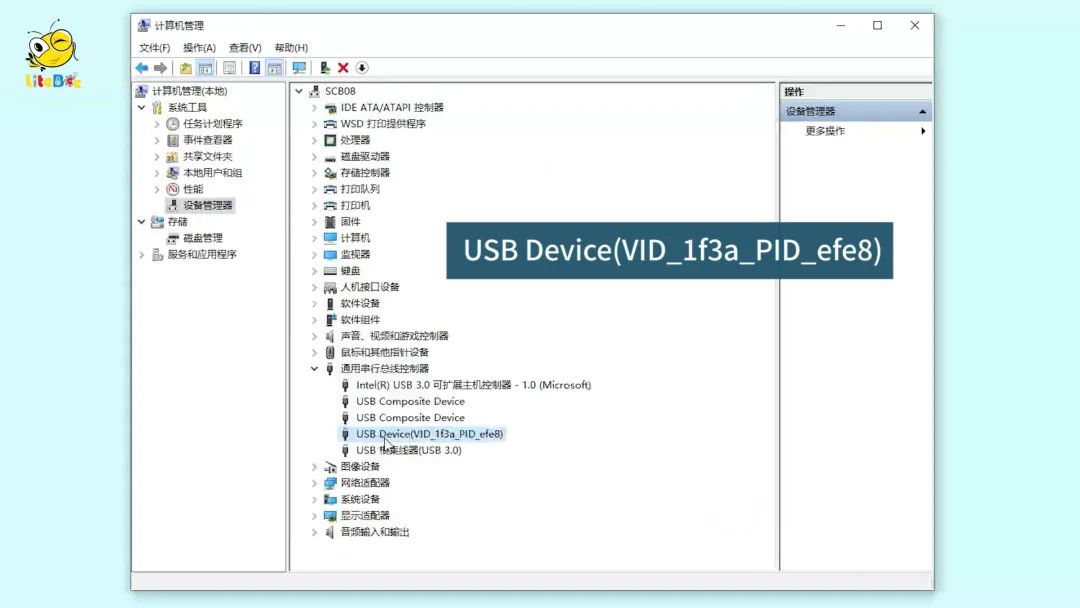Open the 操作(A) menu

[x=199, y=48]
